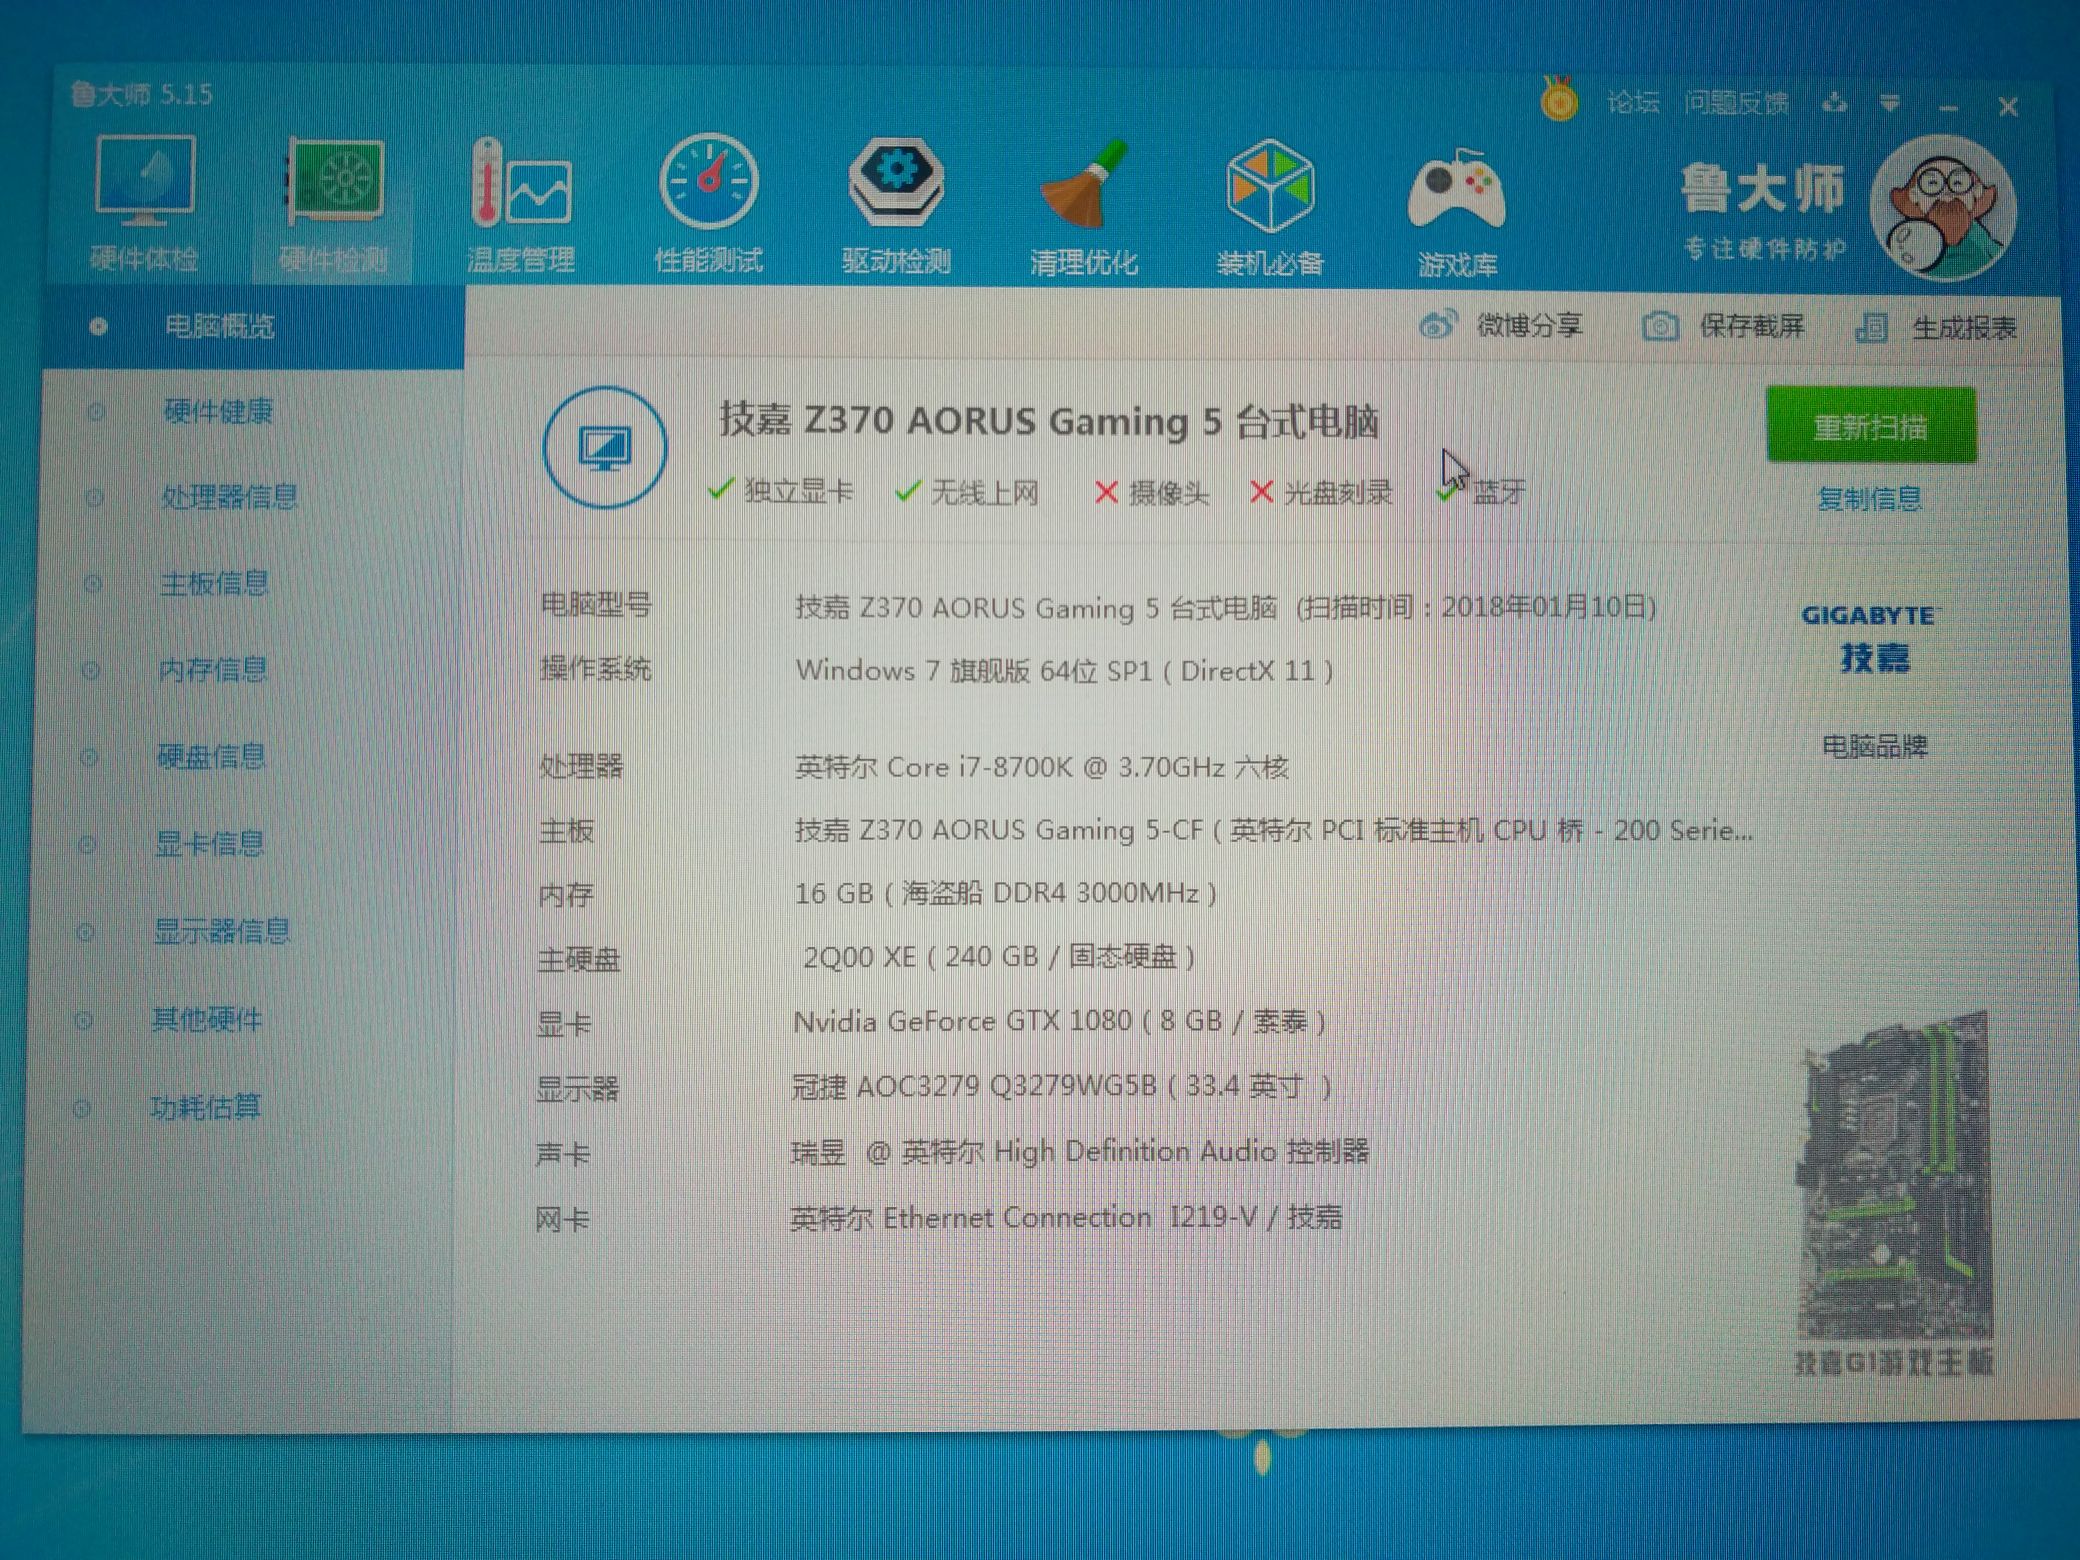Image resolution: width=2080 pixels, height=1560 pixels.
Task: Open the title bar dropdown menu arrow
Action: pos(1889,103)
